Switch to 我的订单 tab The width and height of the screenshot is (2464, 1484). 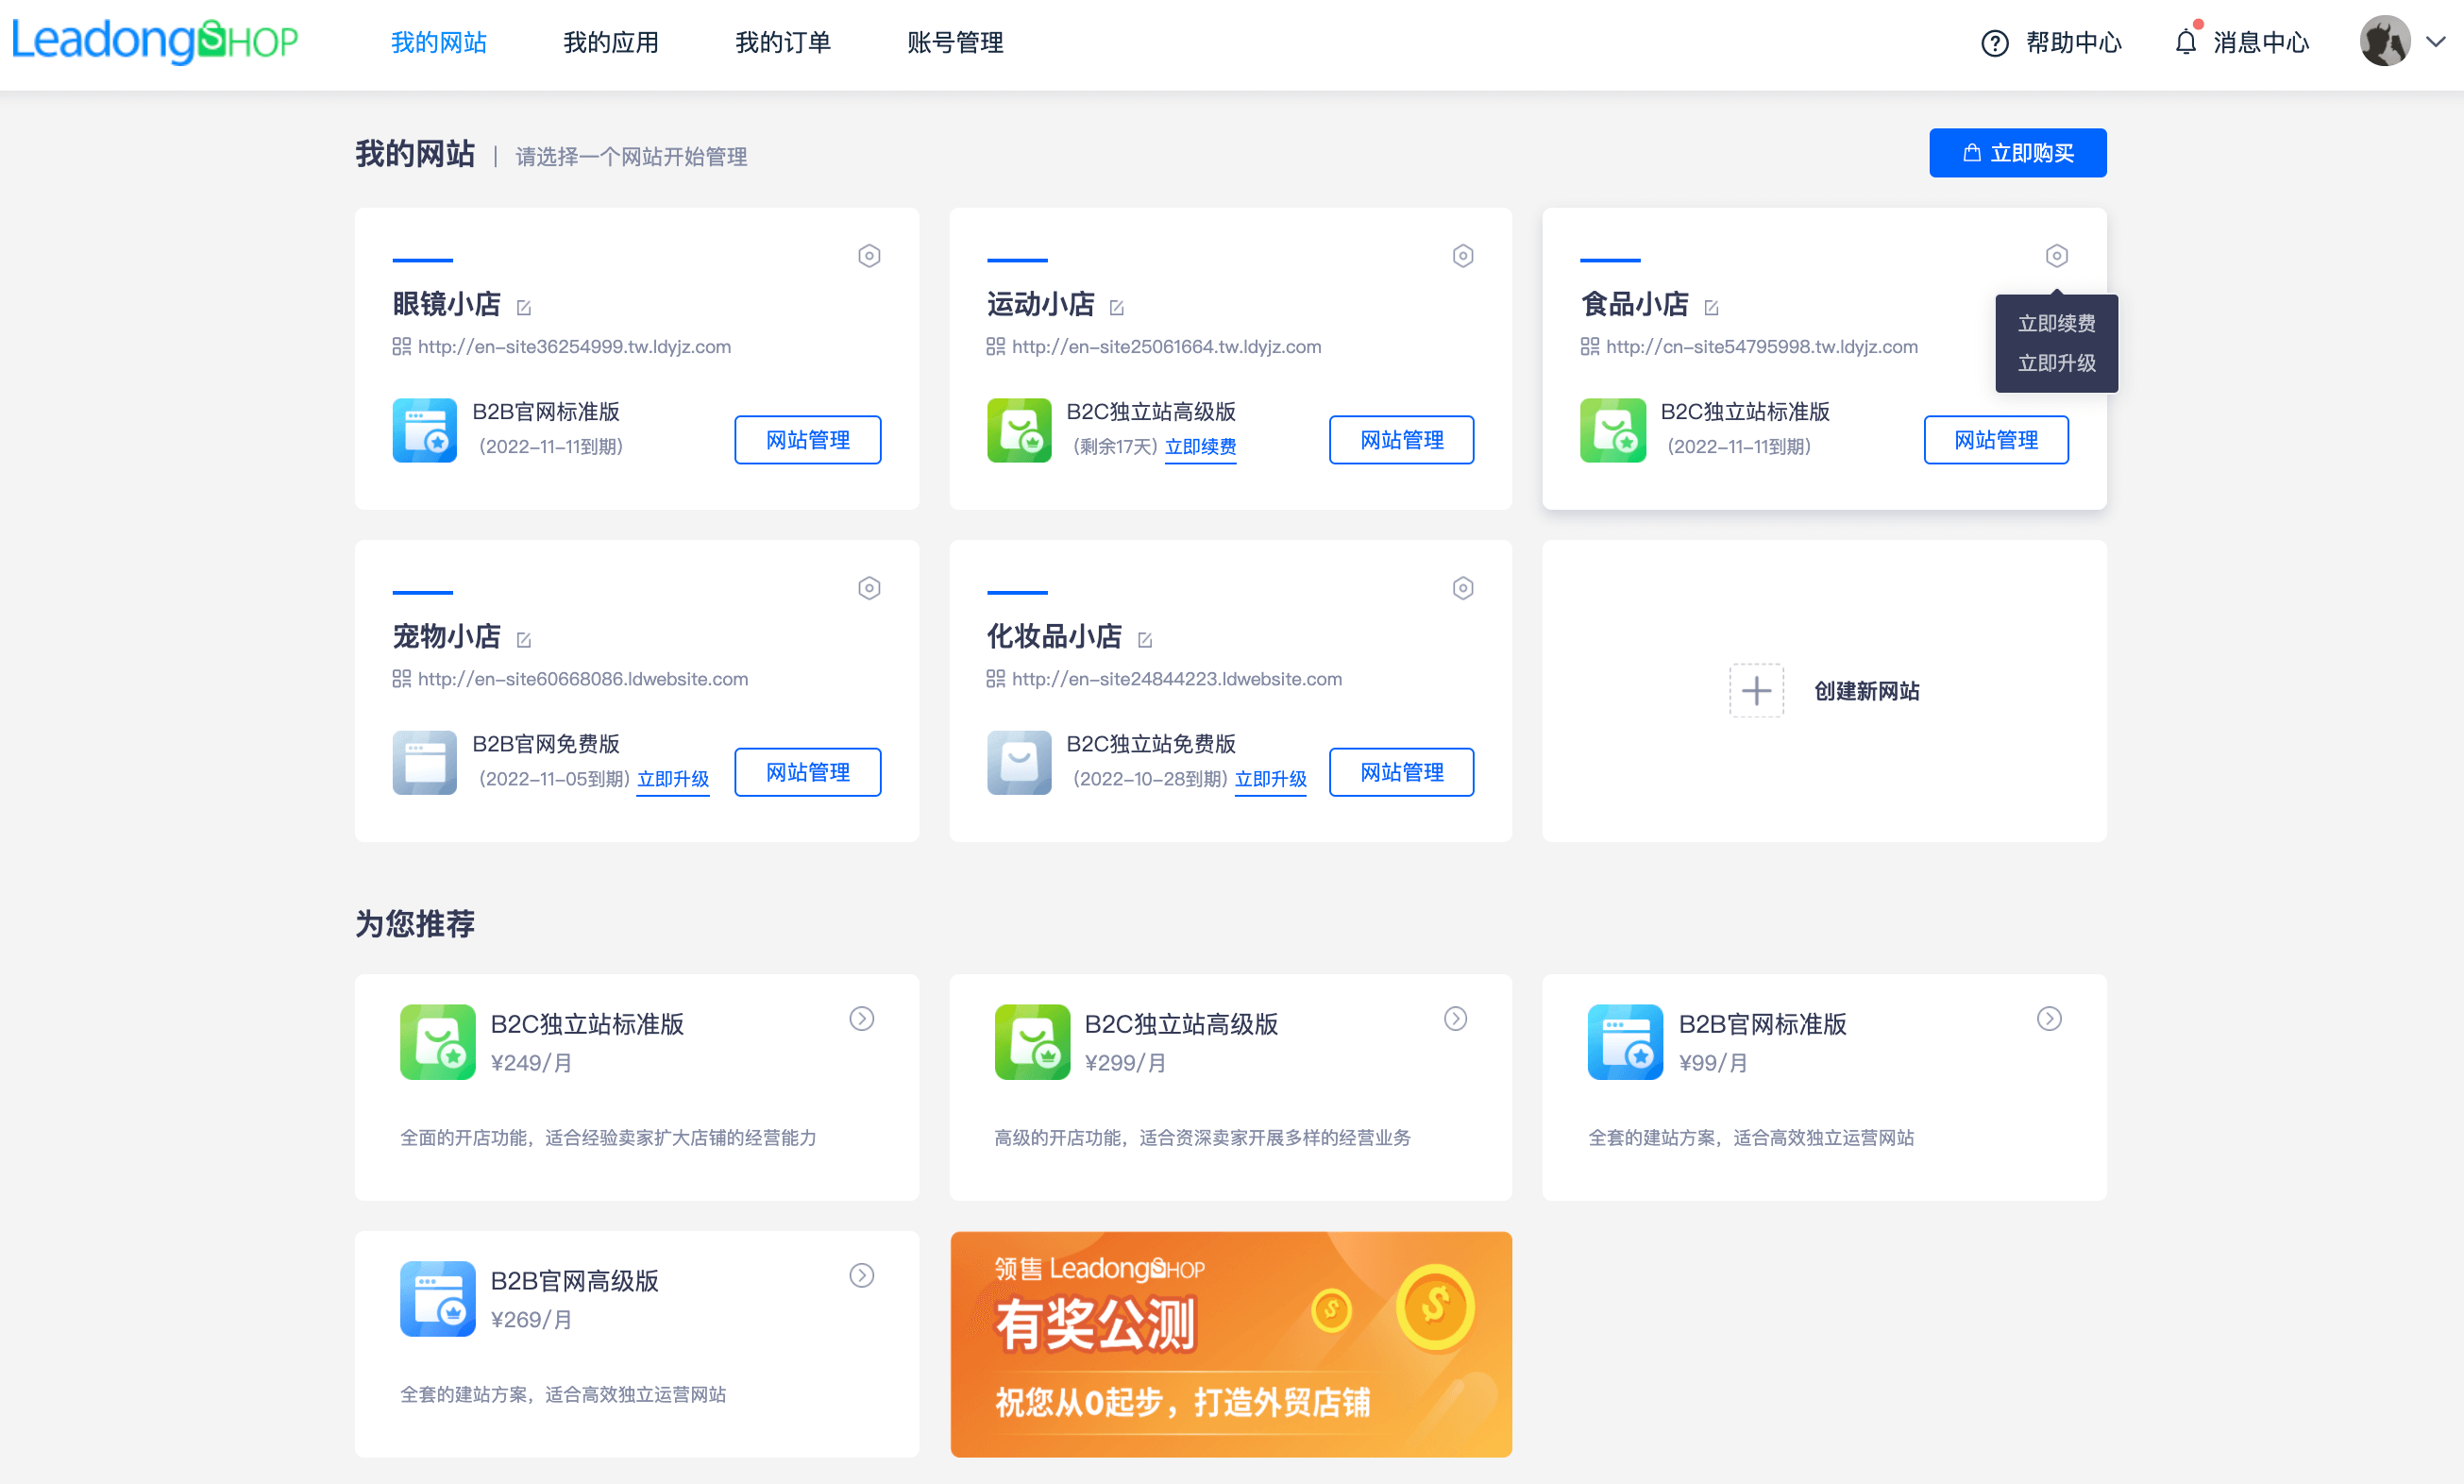tap(782, 42)
